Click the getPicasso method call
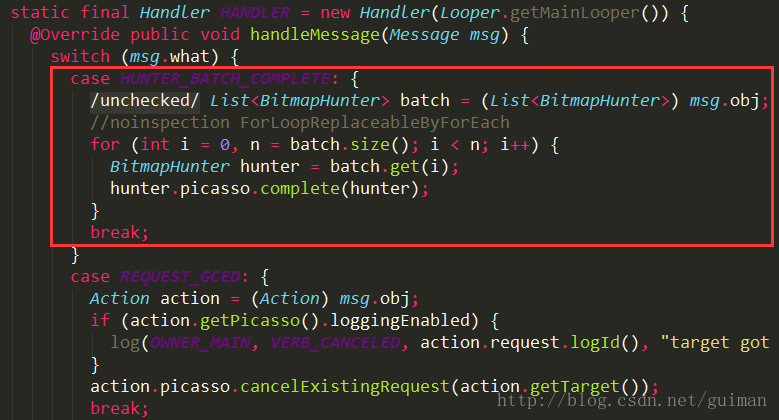Screen dimensions: 779x420 coord(250,321)
